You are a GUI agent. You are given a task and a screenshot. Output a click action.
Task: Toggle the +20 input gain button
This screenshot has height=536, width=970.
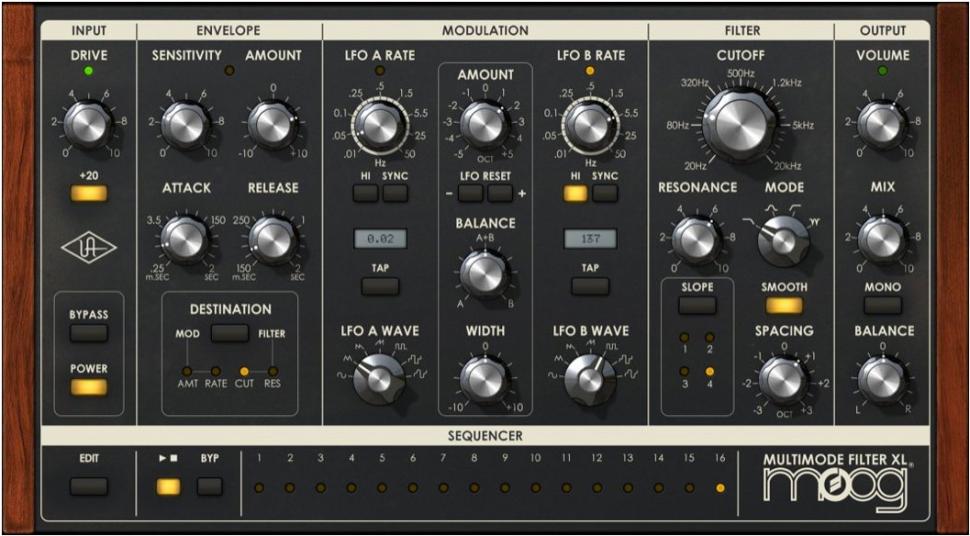[88, 194]
